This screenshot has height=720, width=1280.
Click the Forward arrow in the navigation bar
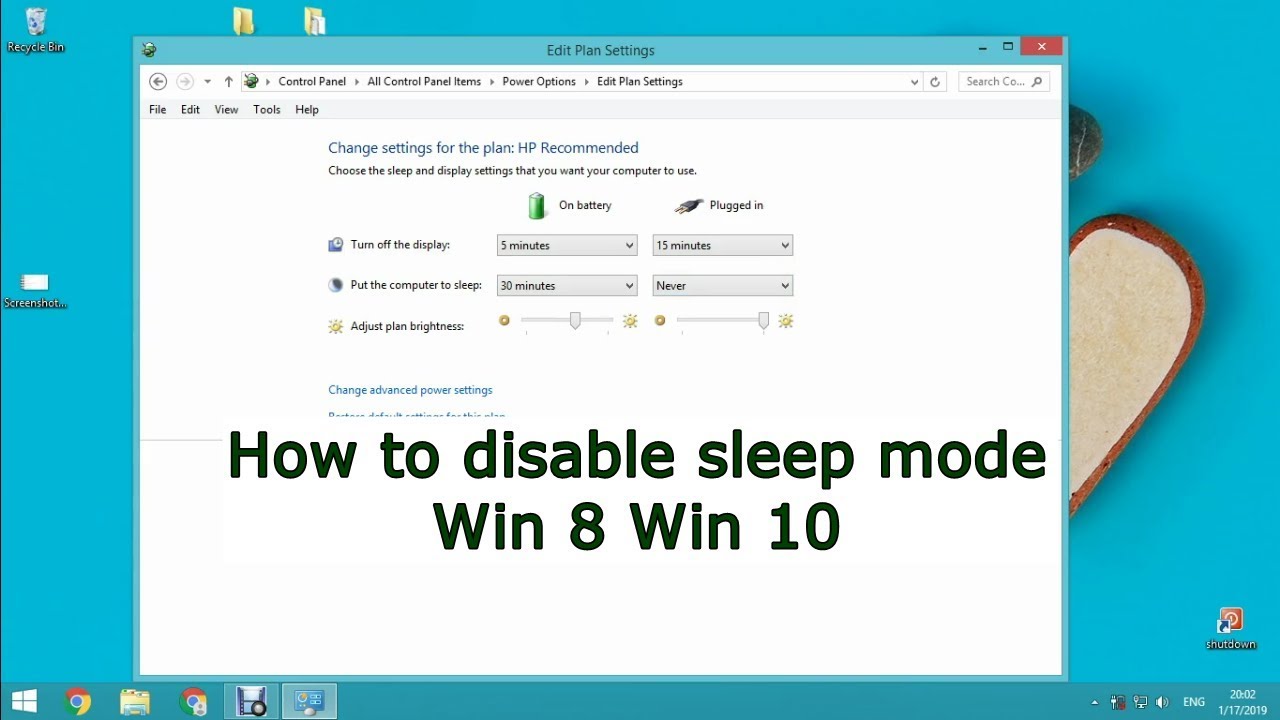[x=185, y=82]
